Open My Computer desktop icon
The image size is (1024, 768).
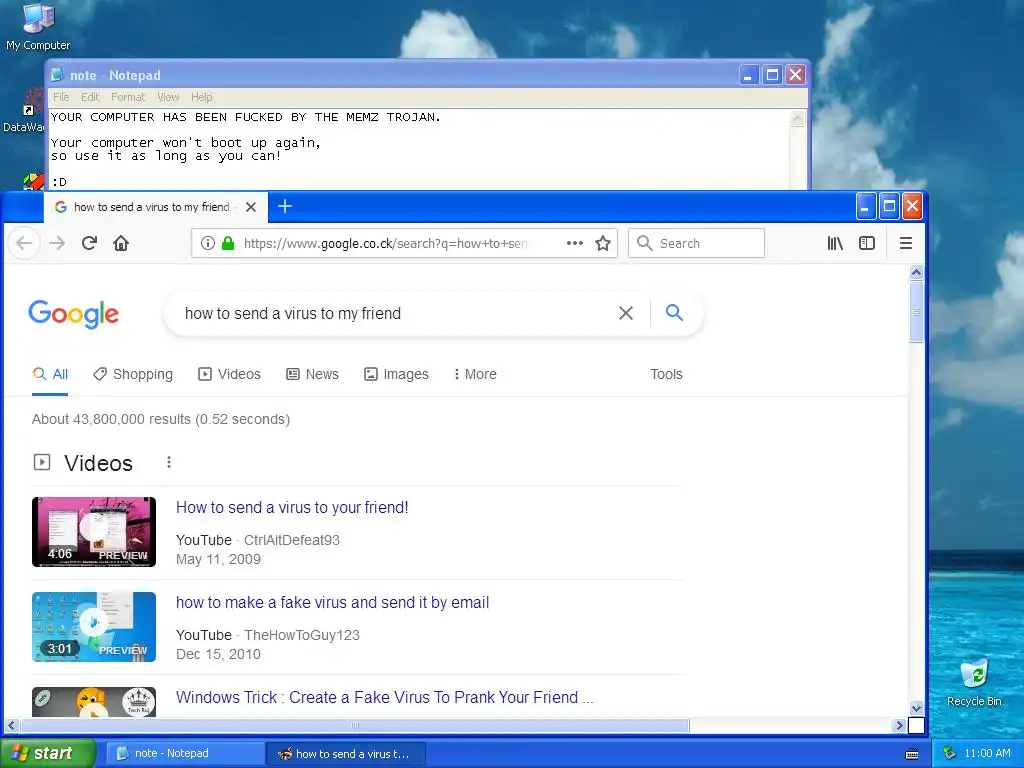pos(38,26)
